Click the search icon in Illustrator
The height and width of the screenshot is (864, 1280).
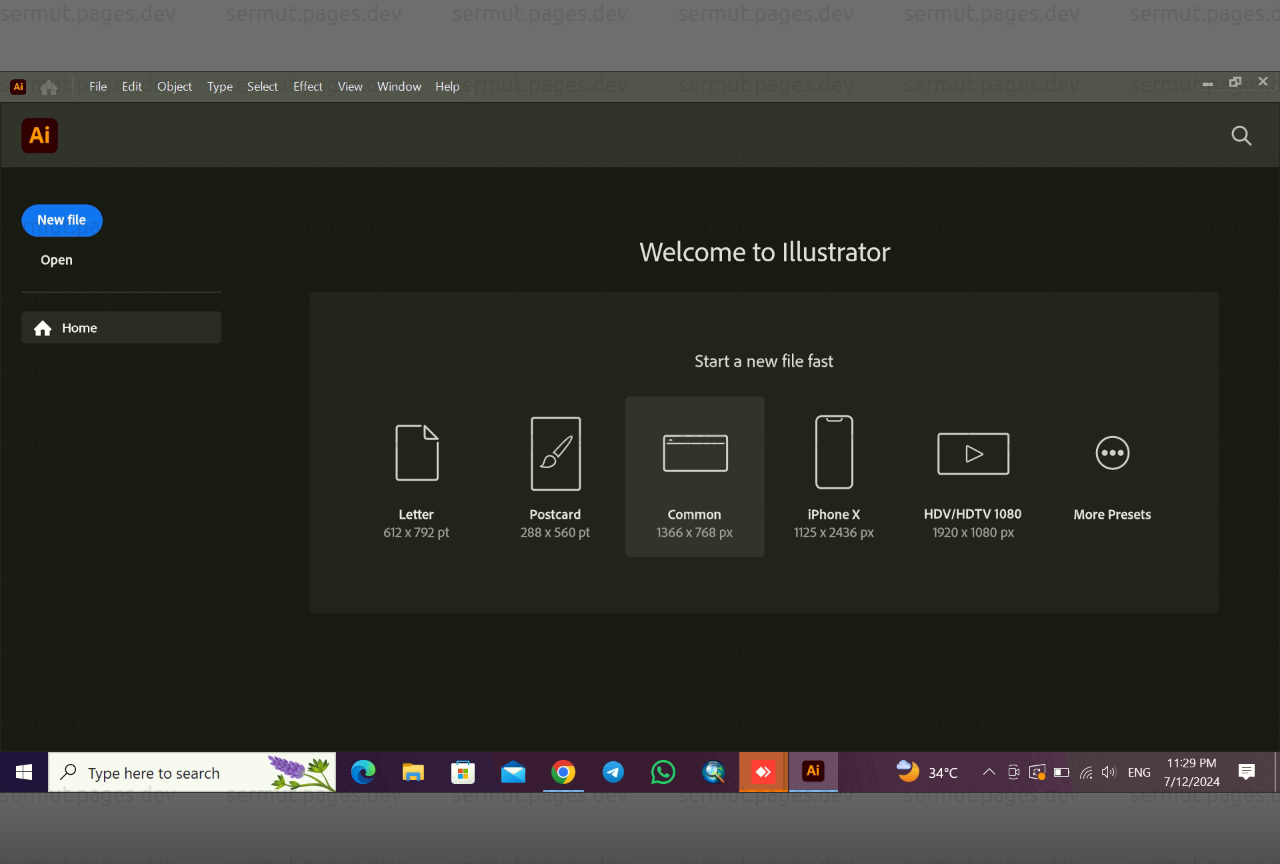pyautogui.click(x=1240, y=135)
